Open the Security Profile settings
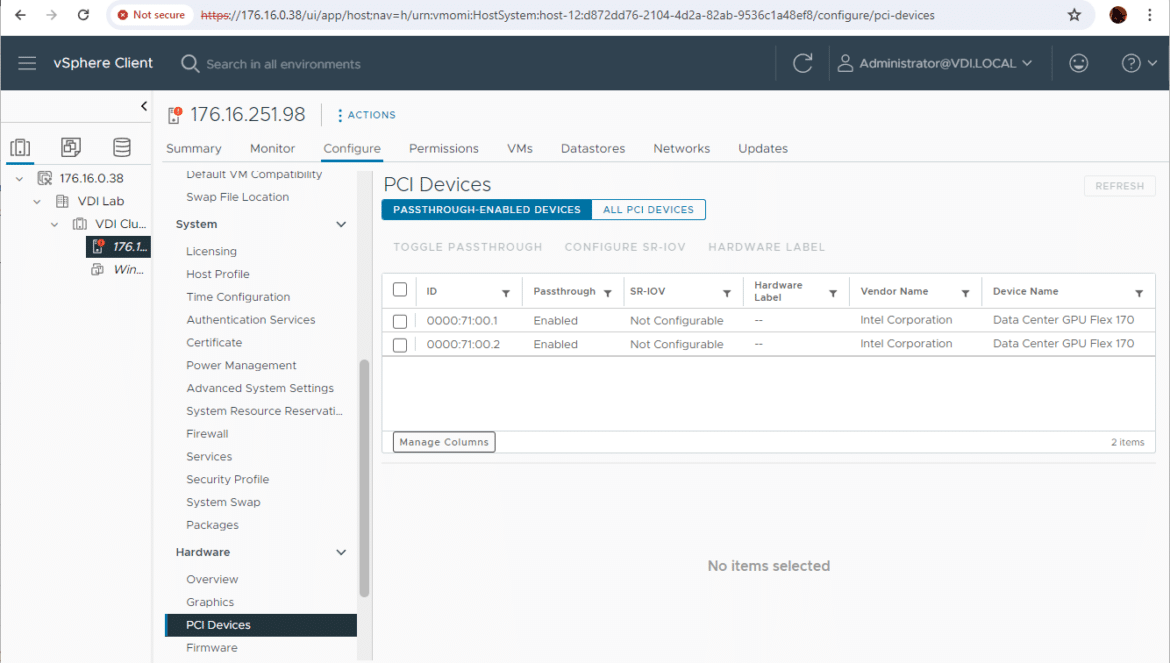This screenshot has width=1170, height=663. pyautogui.click(x=228, y=480)
